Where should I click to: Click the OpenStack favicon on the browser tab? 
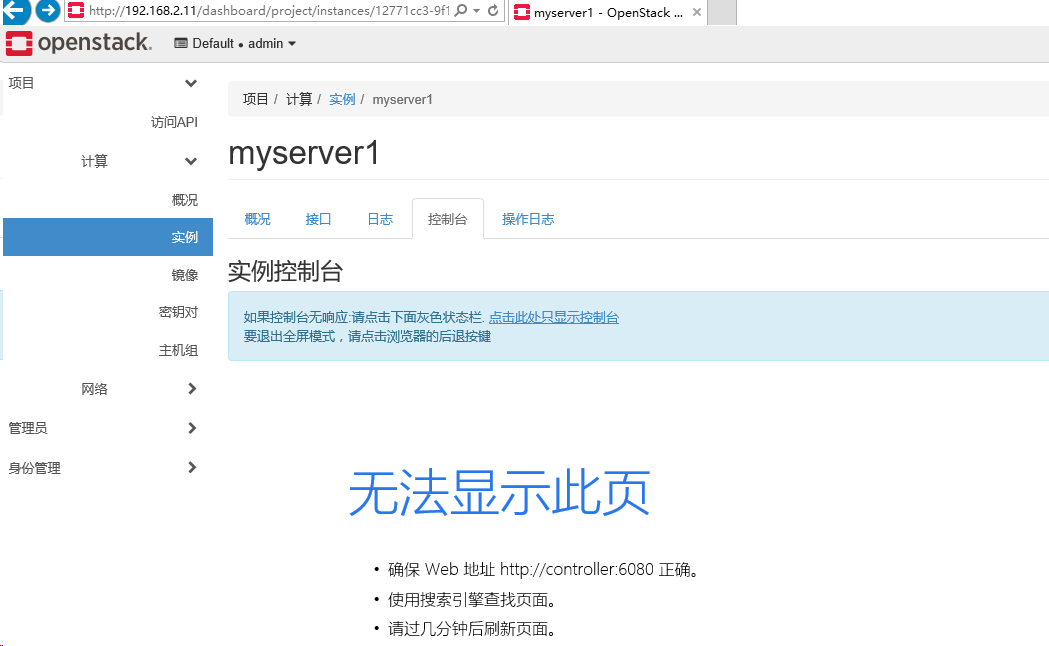[520, 11]
